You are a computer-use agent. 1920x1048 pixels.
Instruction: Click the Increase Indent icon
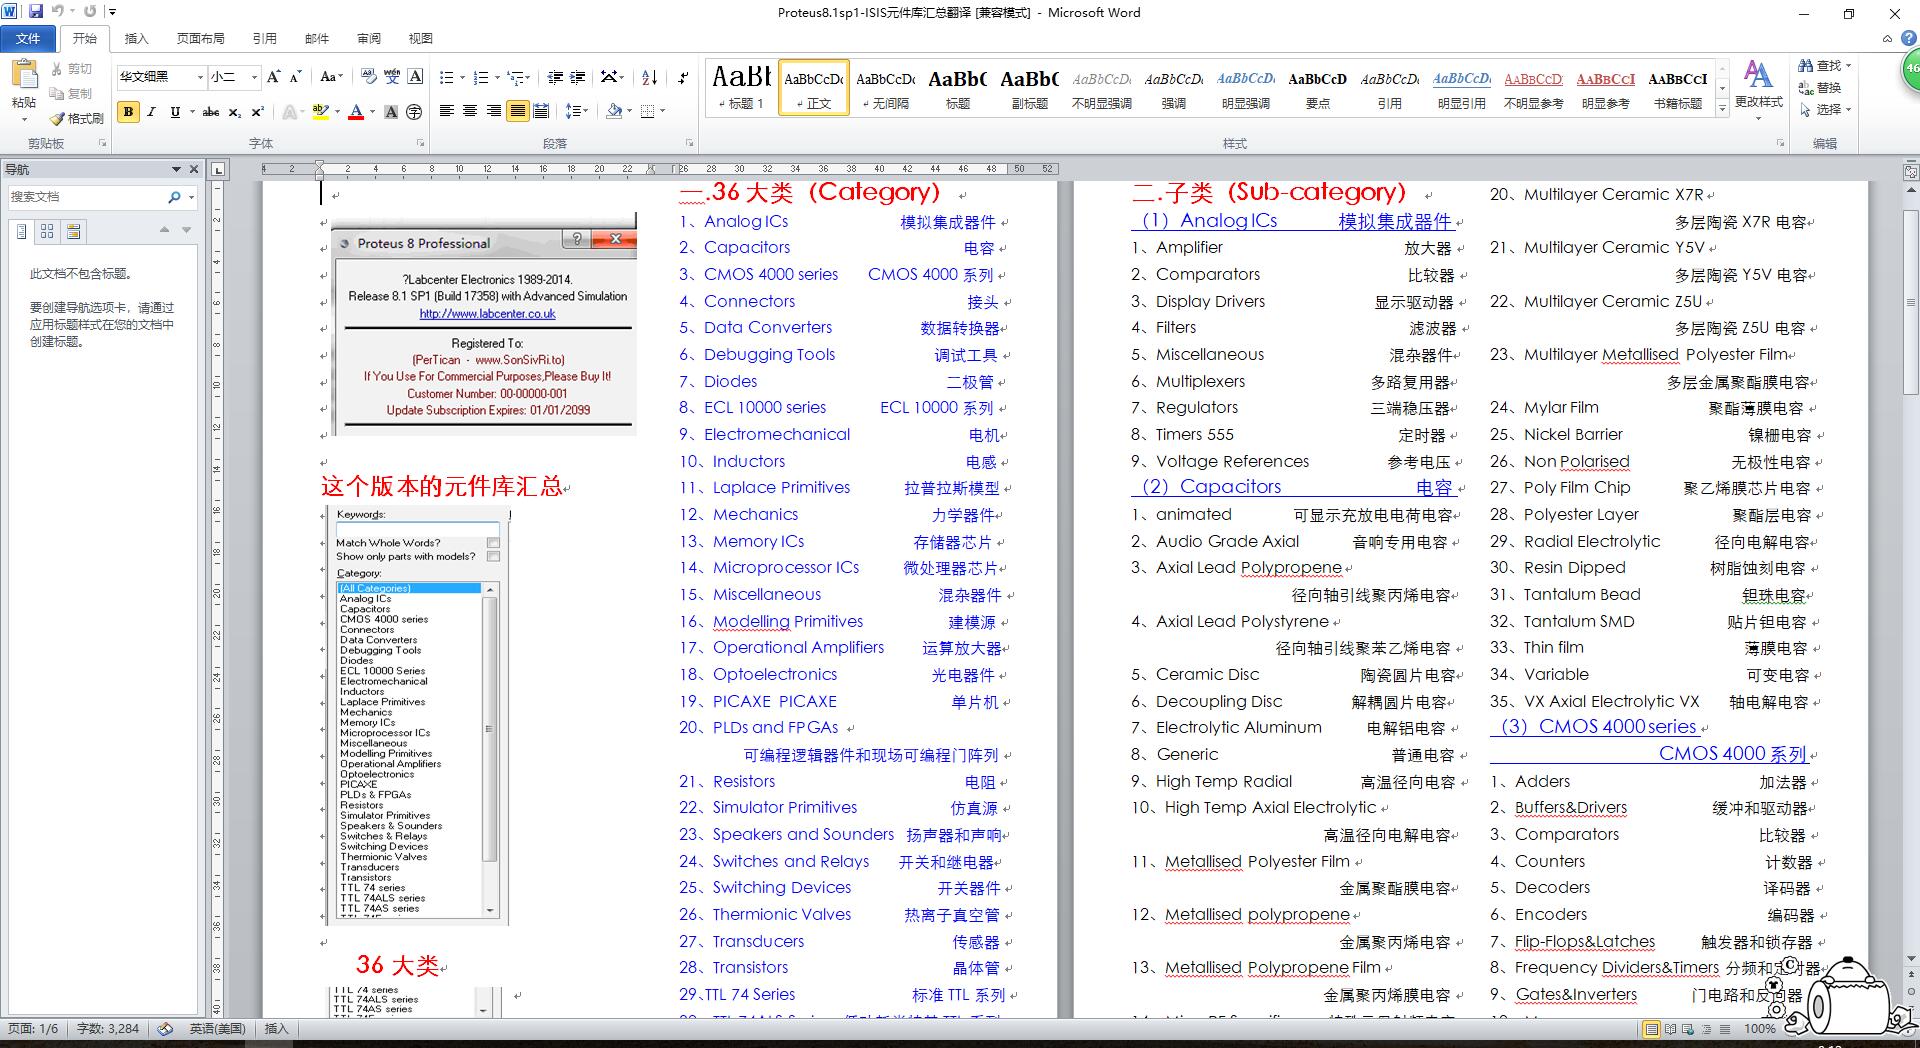pyautogui.click(x=578, y=77)
